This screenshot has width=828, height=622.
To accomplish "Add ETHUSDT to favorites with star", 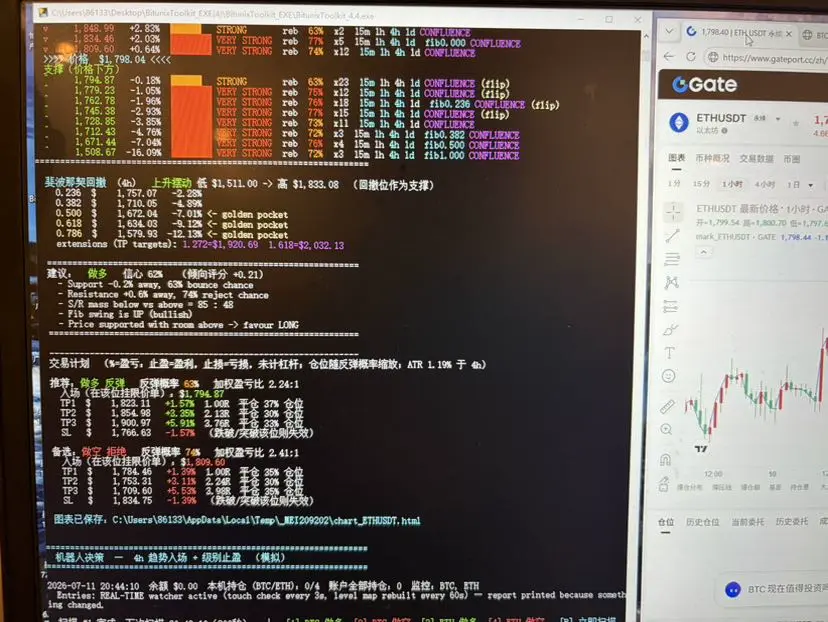I will (x=795, y=124).
